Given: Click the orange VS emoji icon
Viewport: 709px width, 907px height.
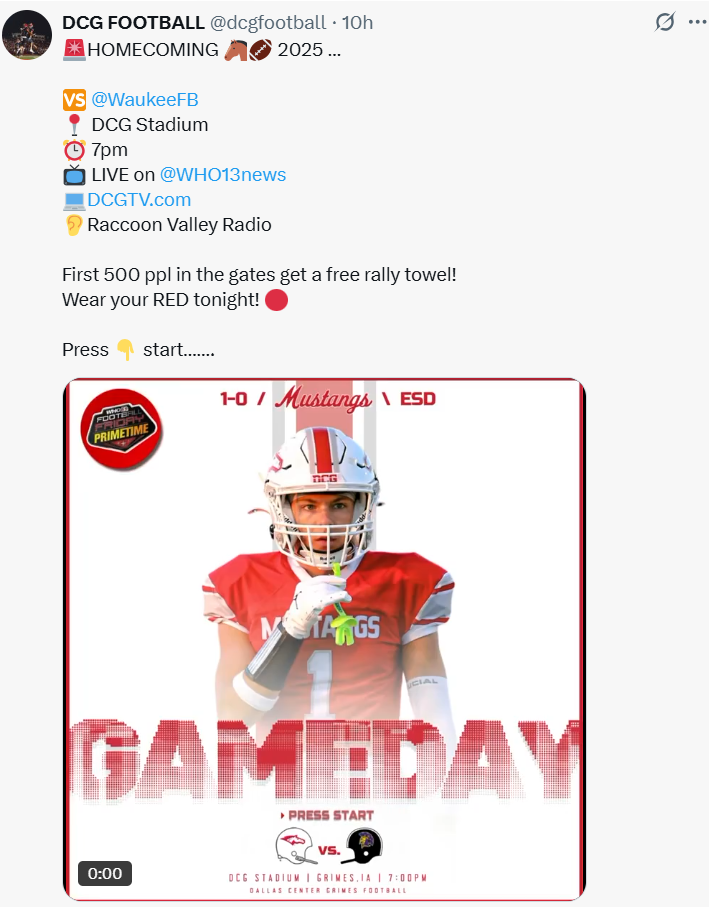Looking at the screenshot, I should [x=74, y=99].
